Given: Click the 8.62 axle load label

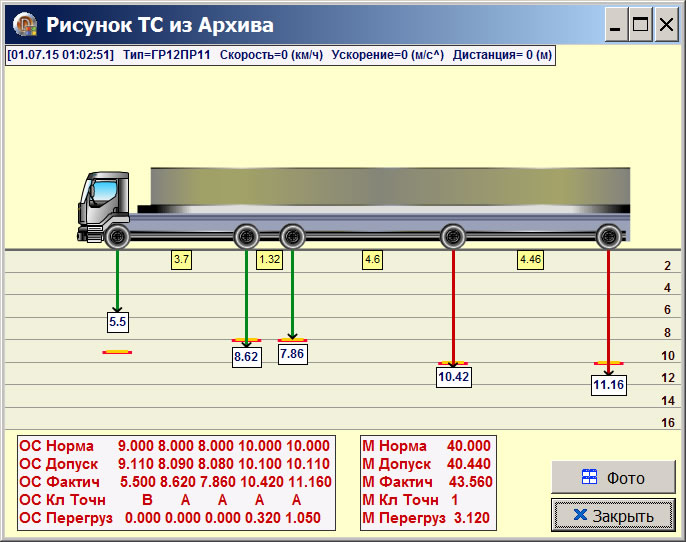Looking at the screenshot, I should pos(246,356).
